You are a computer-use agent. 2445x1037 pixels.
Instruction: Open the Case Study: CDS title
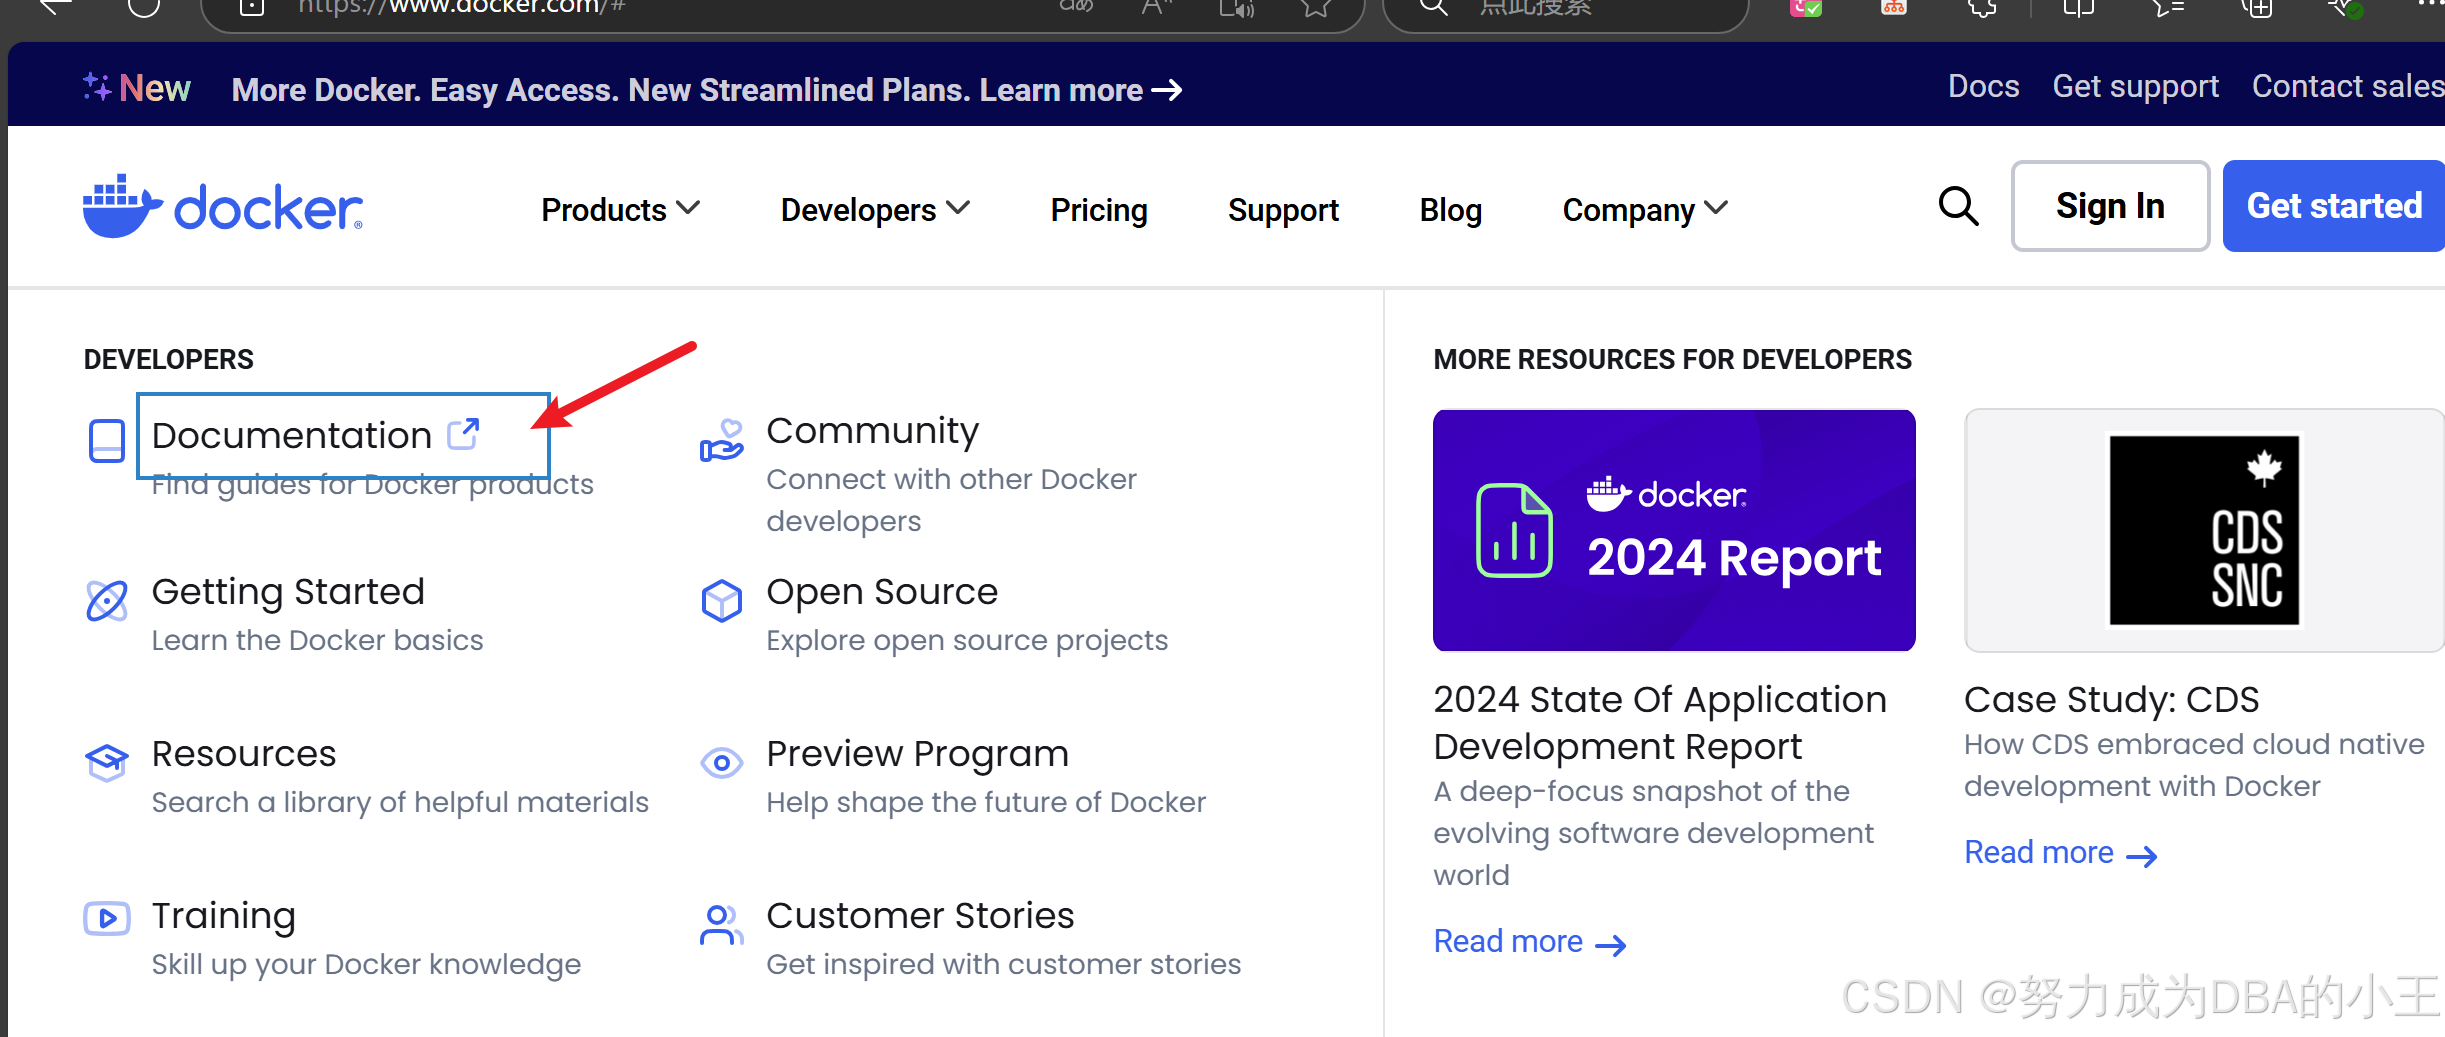[x=2111, y=700]
